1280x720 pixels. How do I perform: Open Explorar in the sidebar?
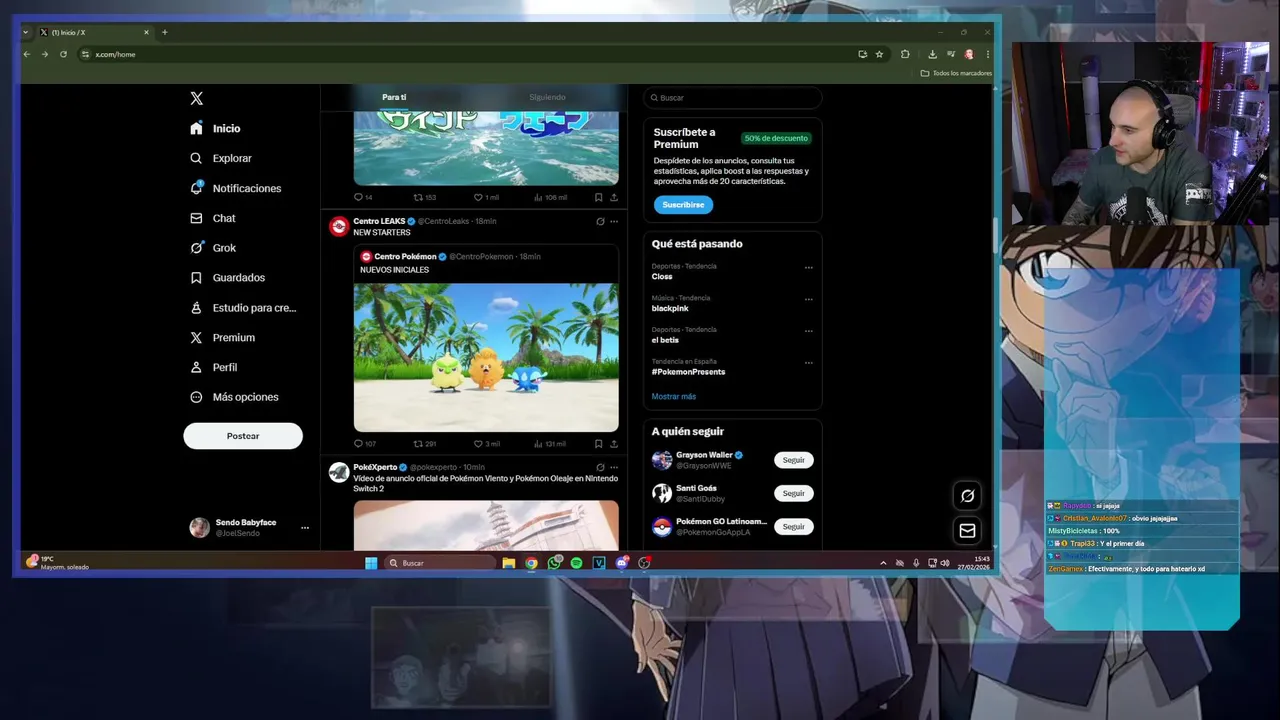coord(221,158)
